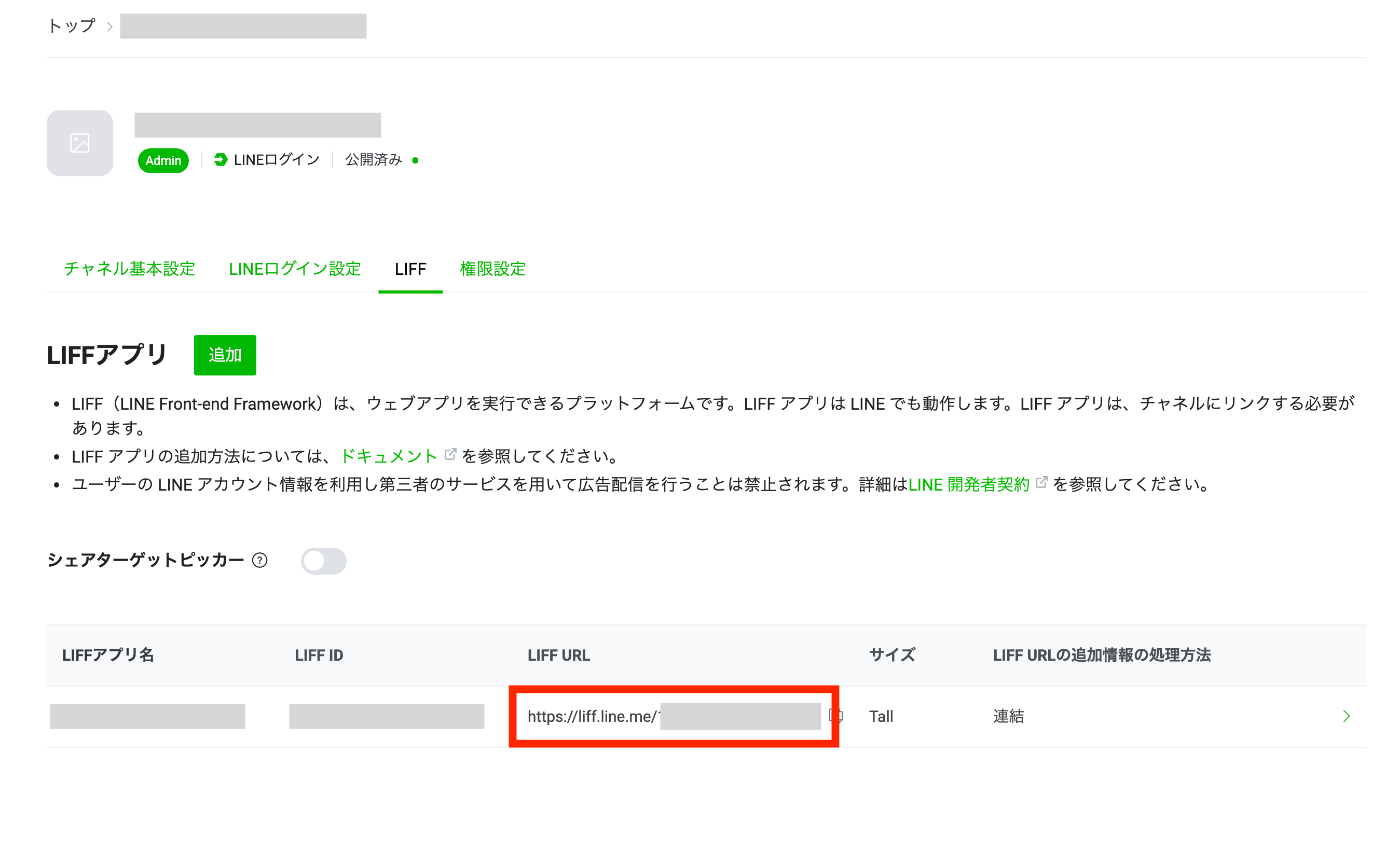This screenshot has width=1400, height=864.
Task: Click the https://liff.line.me/ URL text
Action: click(592, 716)
